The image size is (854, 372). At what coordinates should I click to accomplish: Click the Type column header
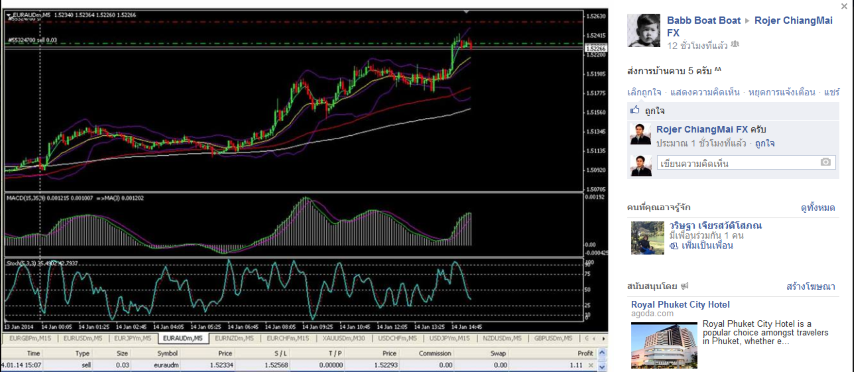(x=82, y=353)
